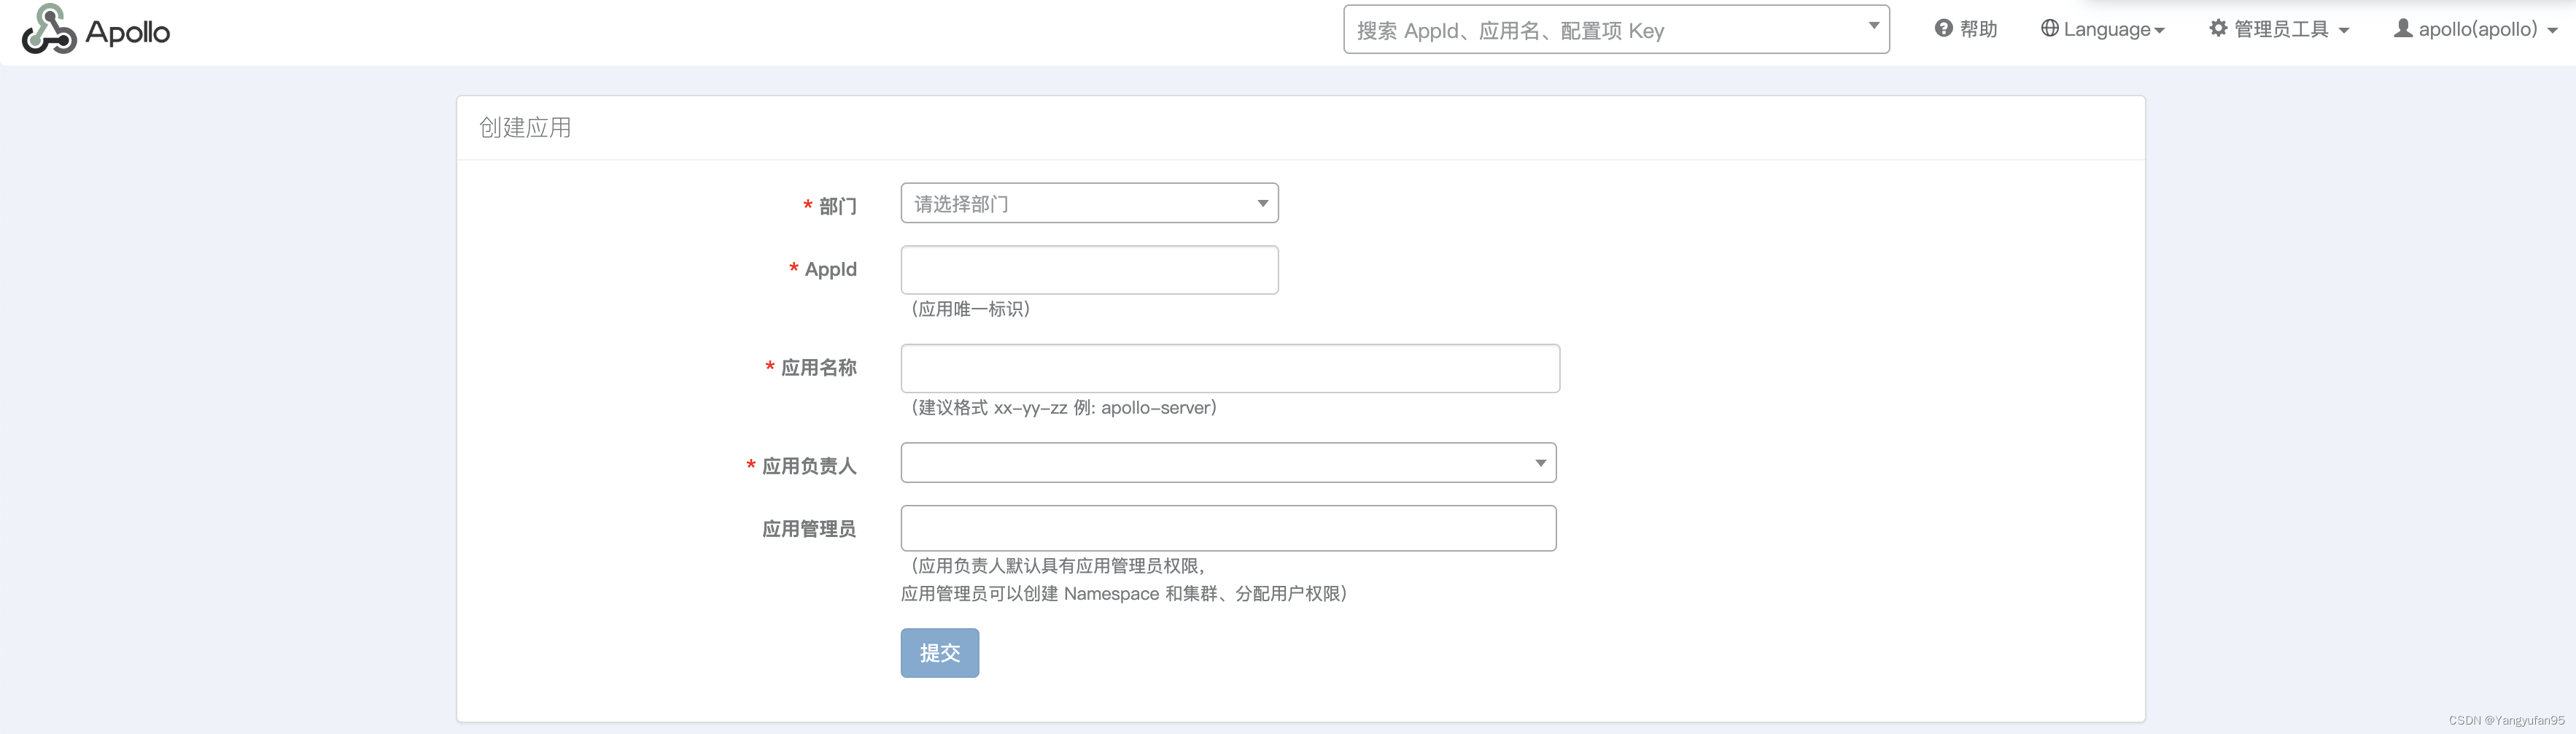Click inside the 应用管理员 input field
2576x734 pixels.
click(x=1228, y=528)
